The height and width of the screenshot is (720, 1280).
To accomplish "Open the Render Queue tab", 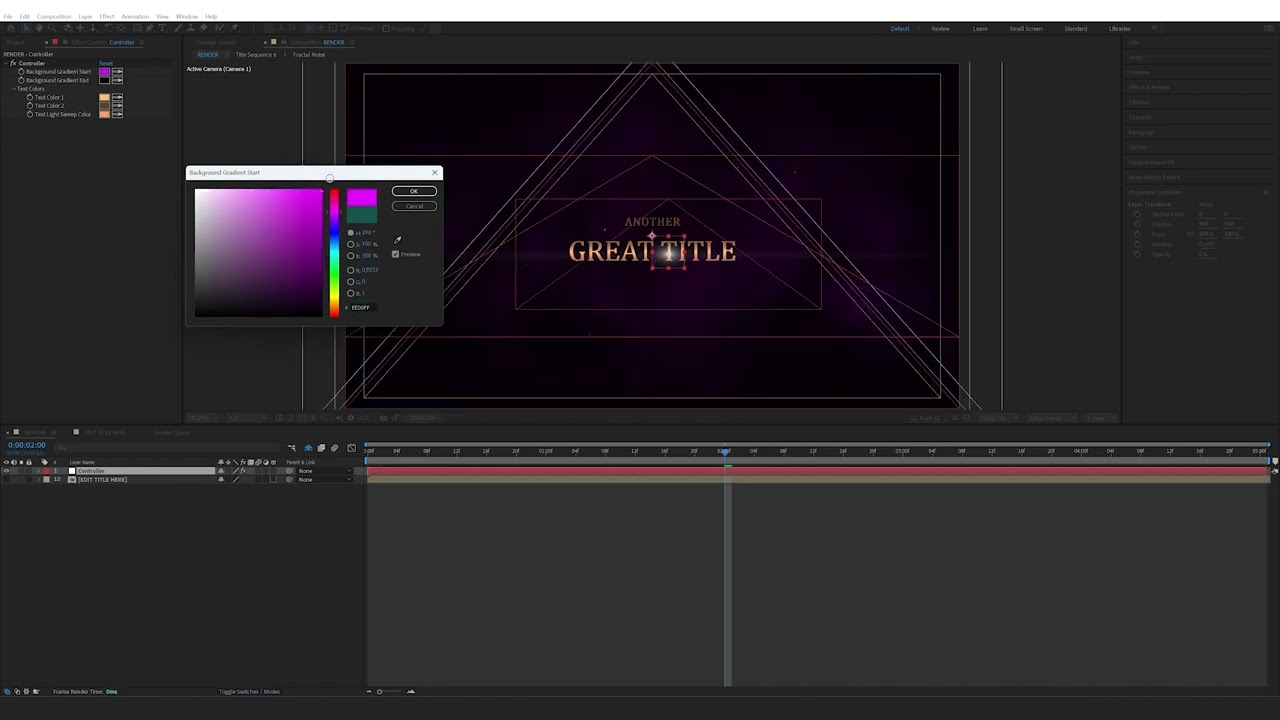I will tap(172, 432).
